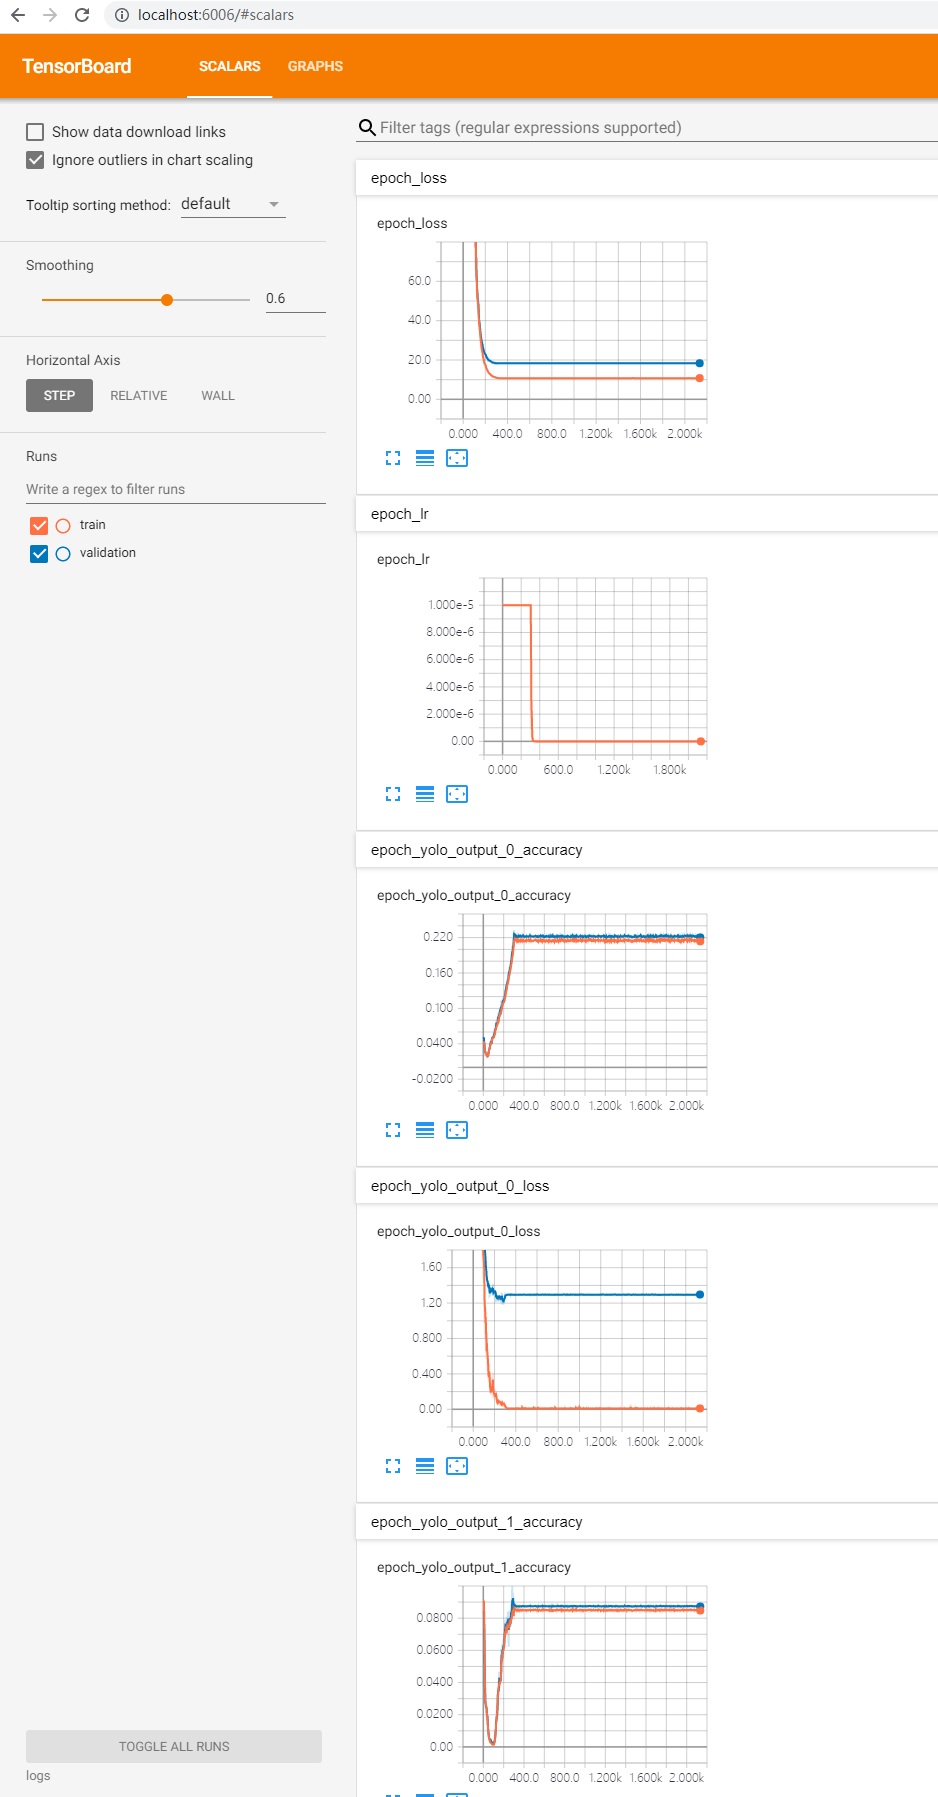938x1797 pixels.
Task: Toggle y-axis log scale on epoch_loss chart
Action: tap(425, 458)
